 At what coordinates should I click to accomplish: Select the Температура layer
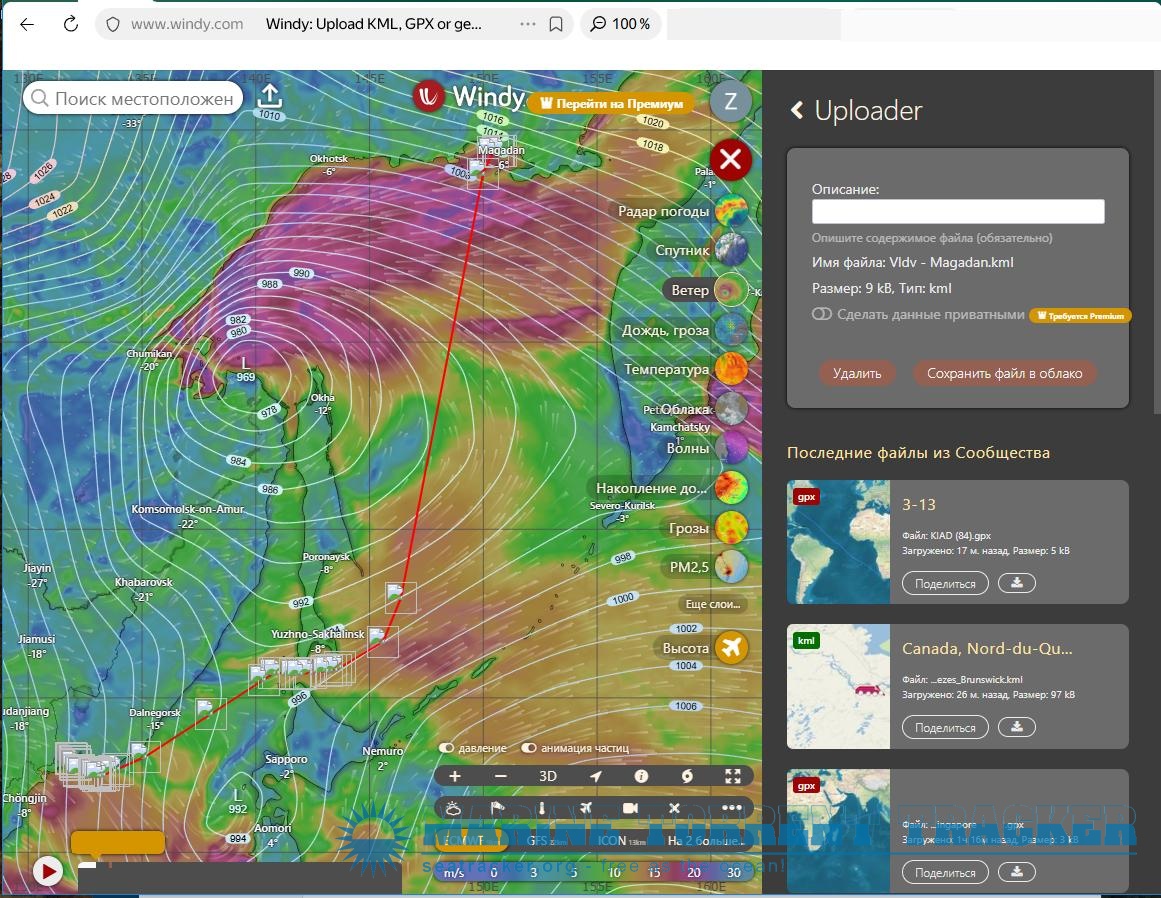(x=684, y=369)
